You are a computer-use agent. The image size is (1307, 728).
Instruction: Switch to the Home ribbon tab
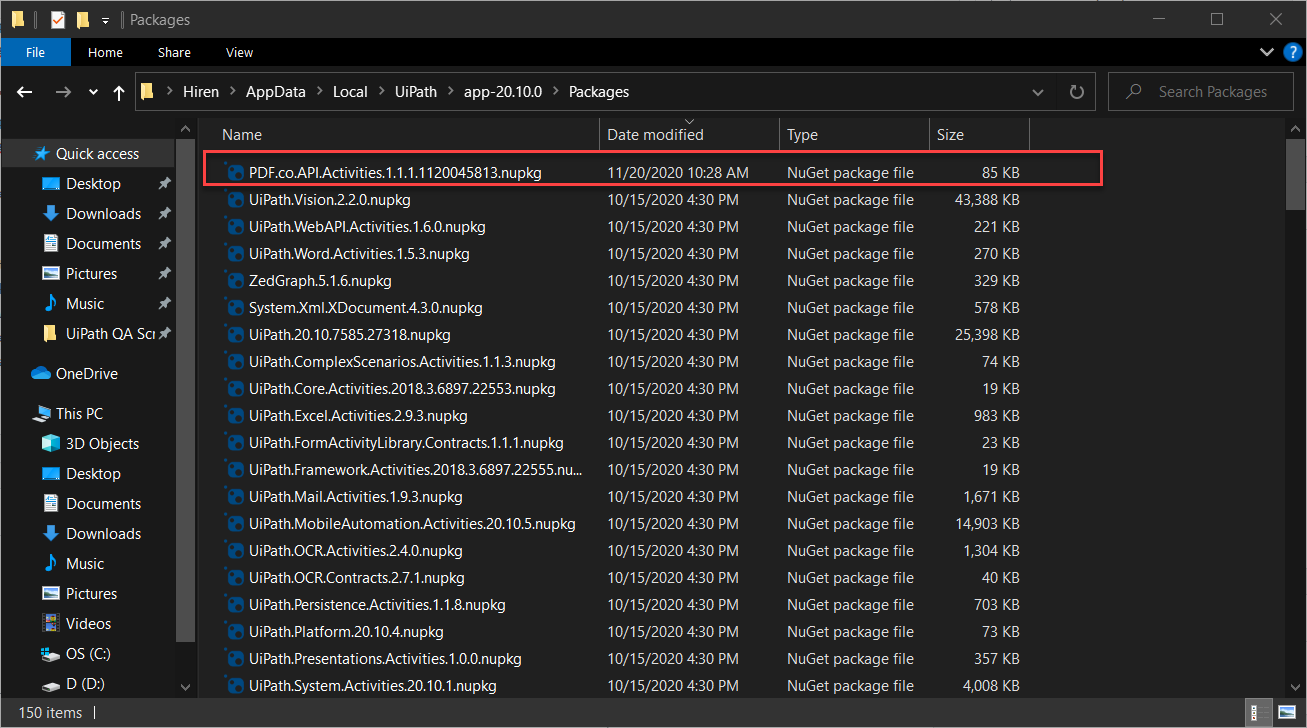(x=105, y=52)
